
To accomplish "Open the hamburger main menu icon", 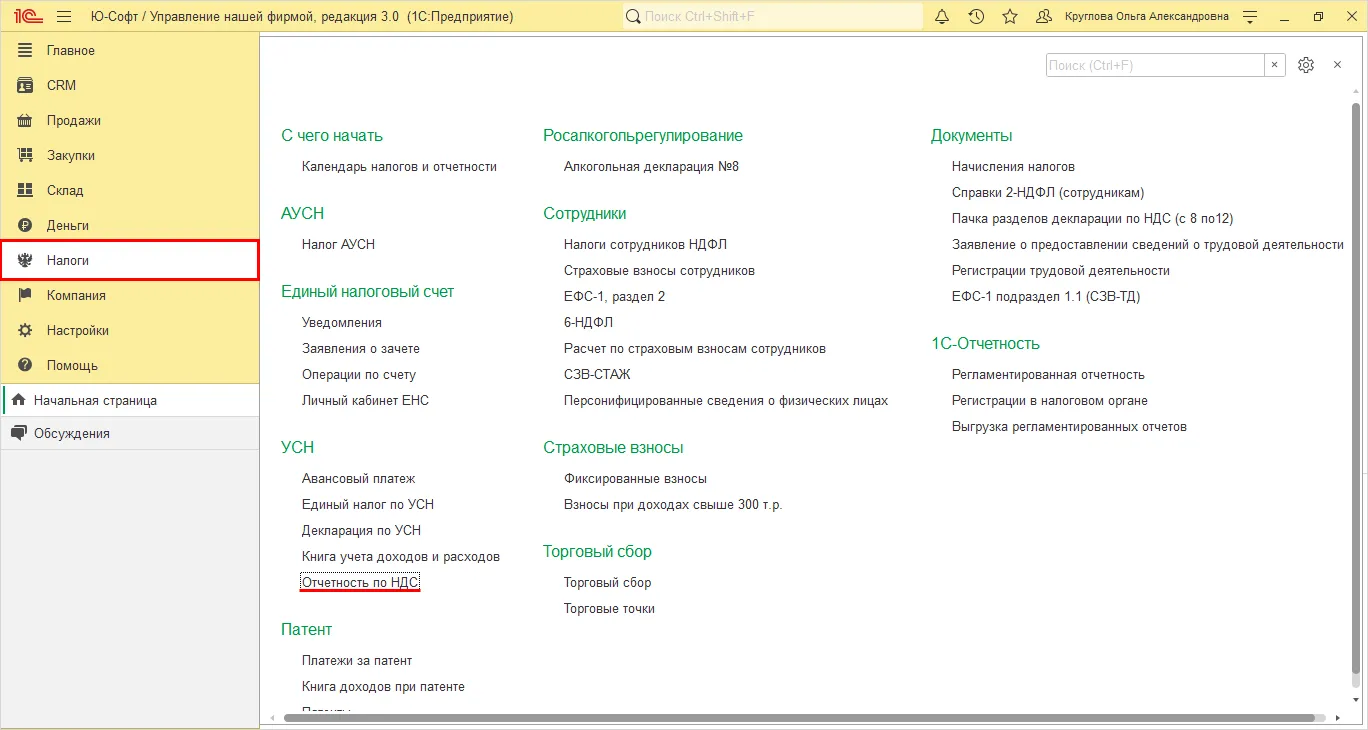I will coord(64,17).
